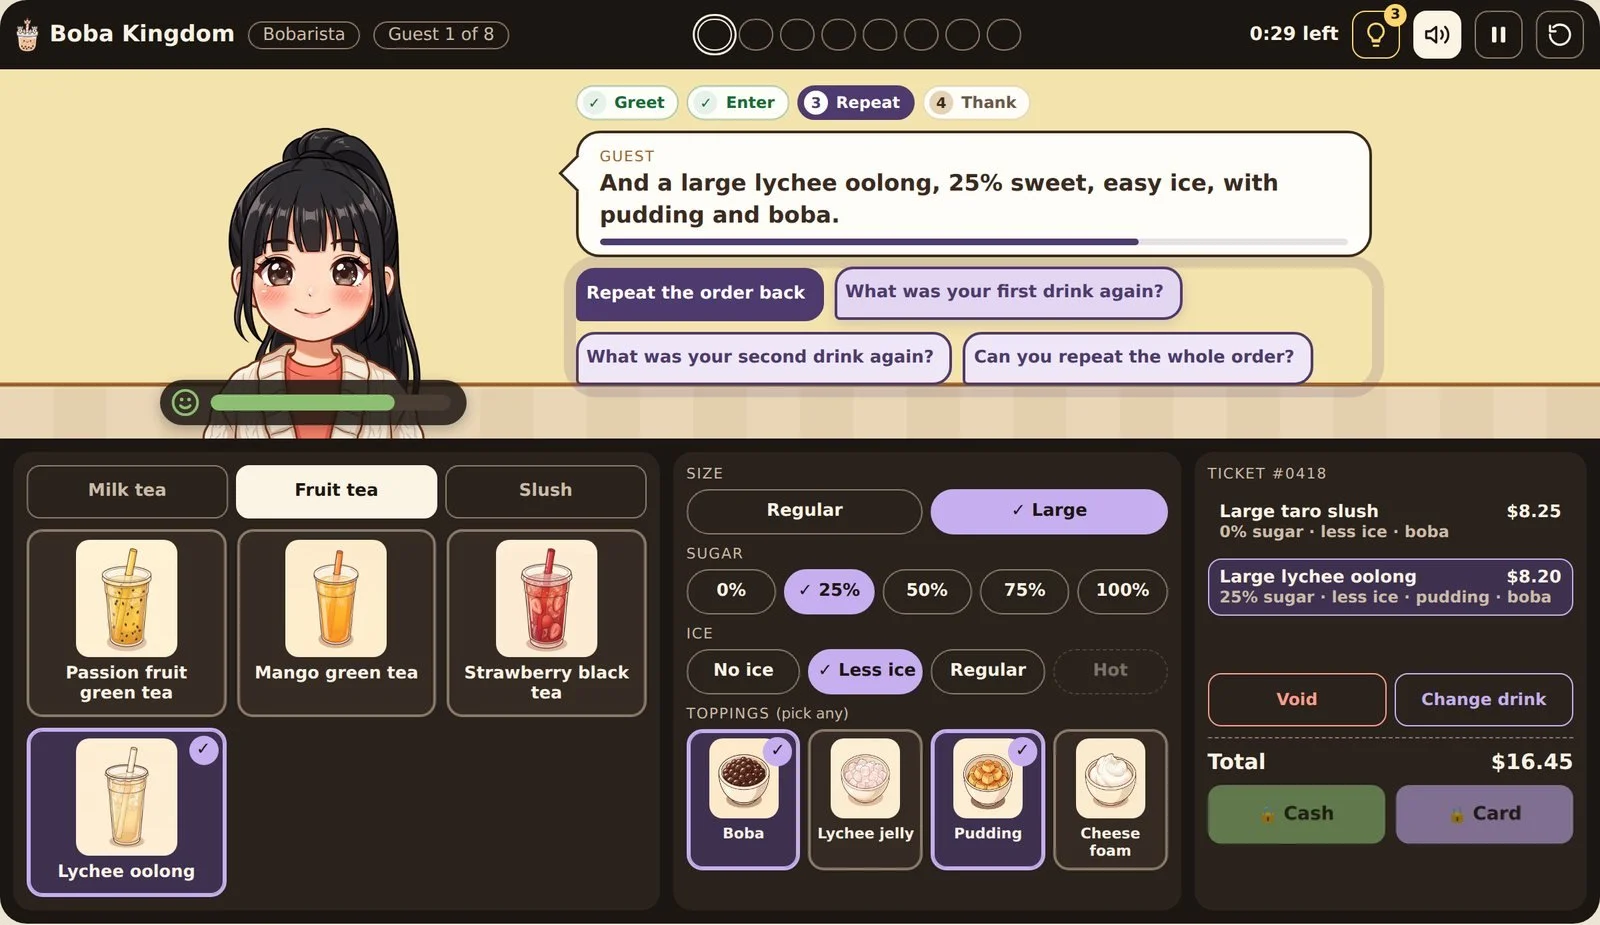
Task: Choose the 25% sugar option
Action: point(829,591)
